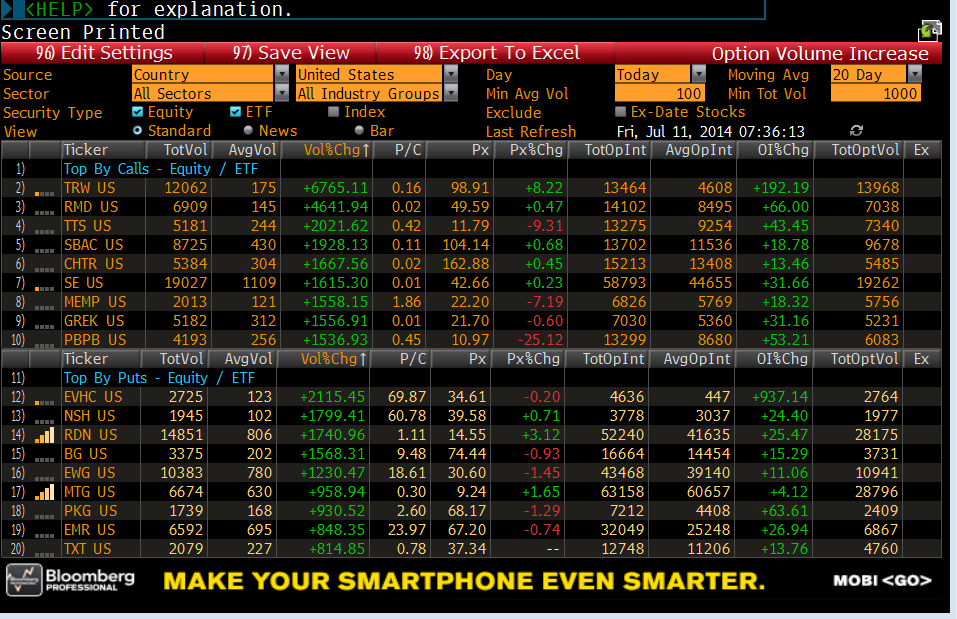Open the Moving Avg 20 Day dropdown

(914, 74)
